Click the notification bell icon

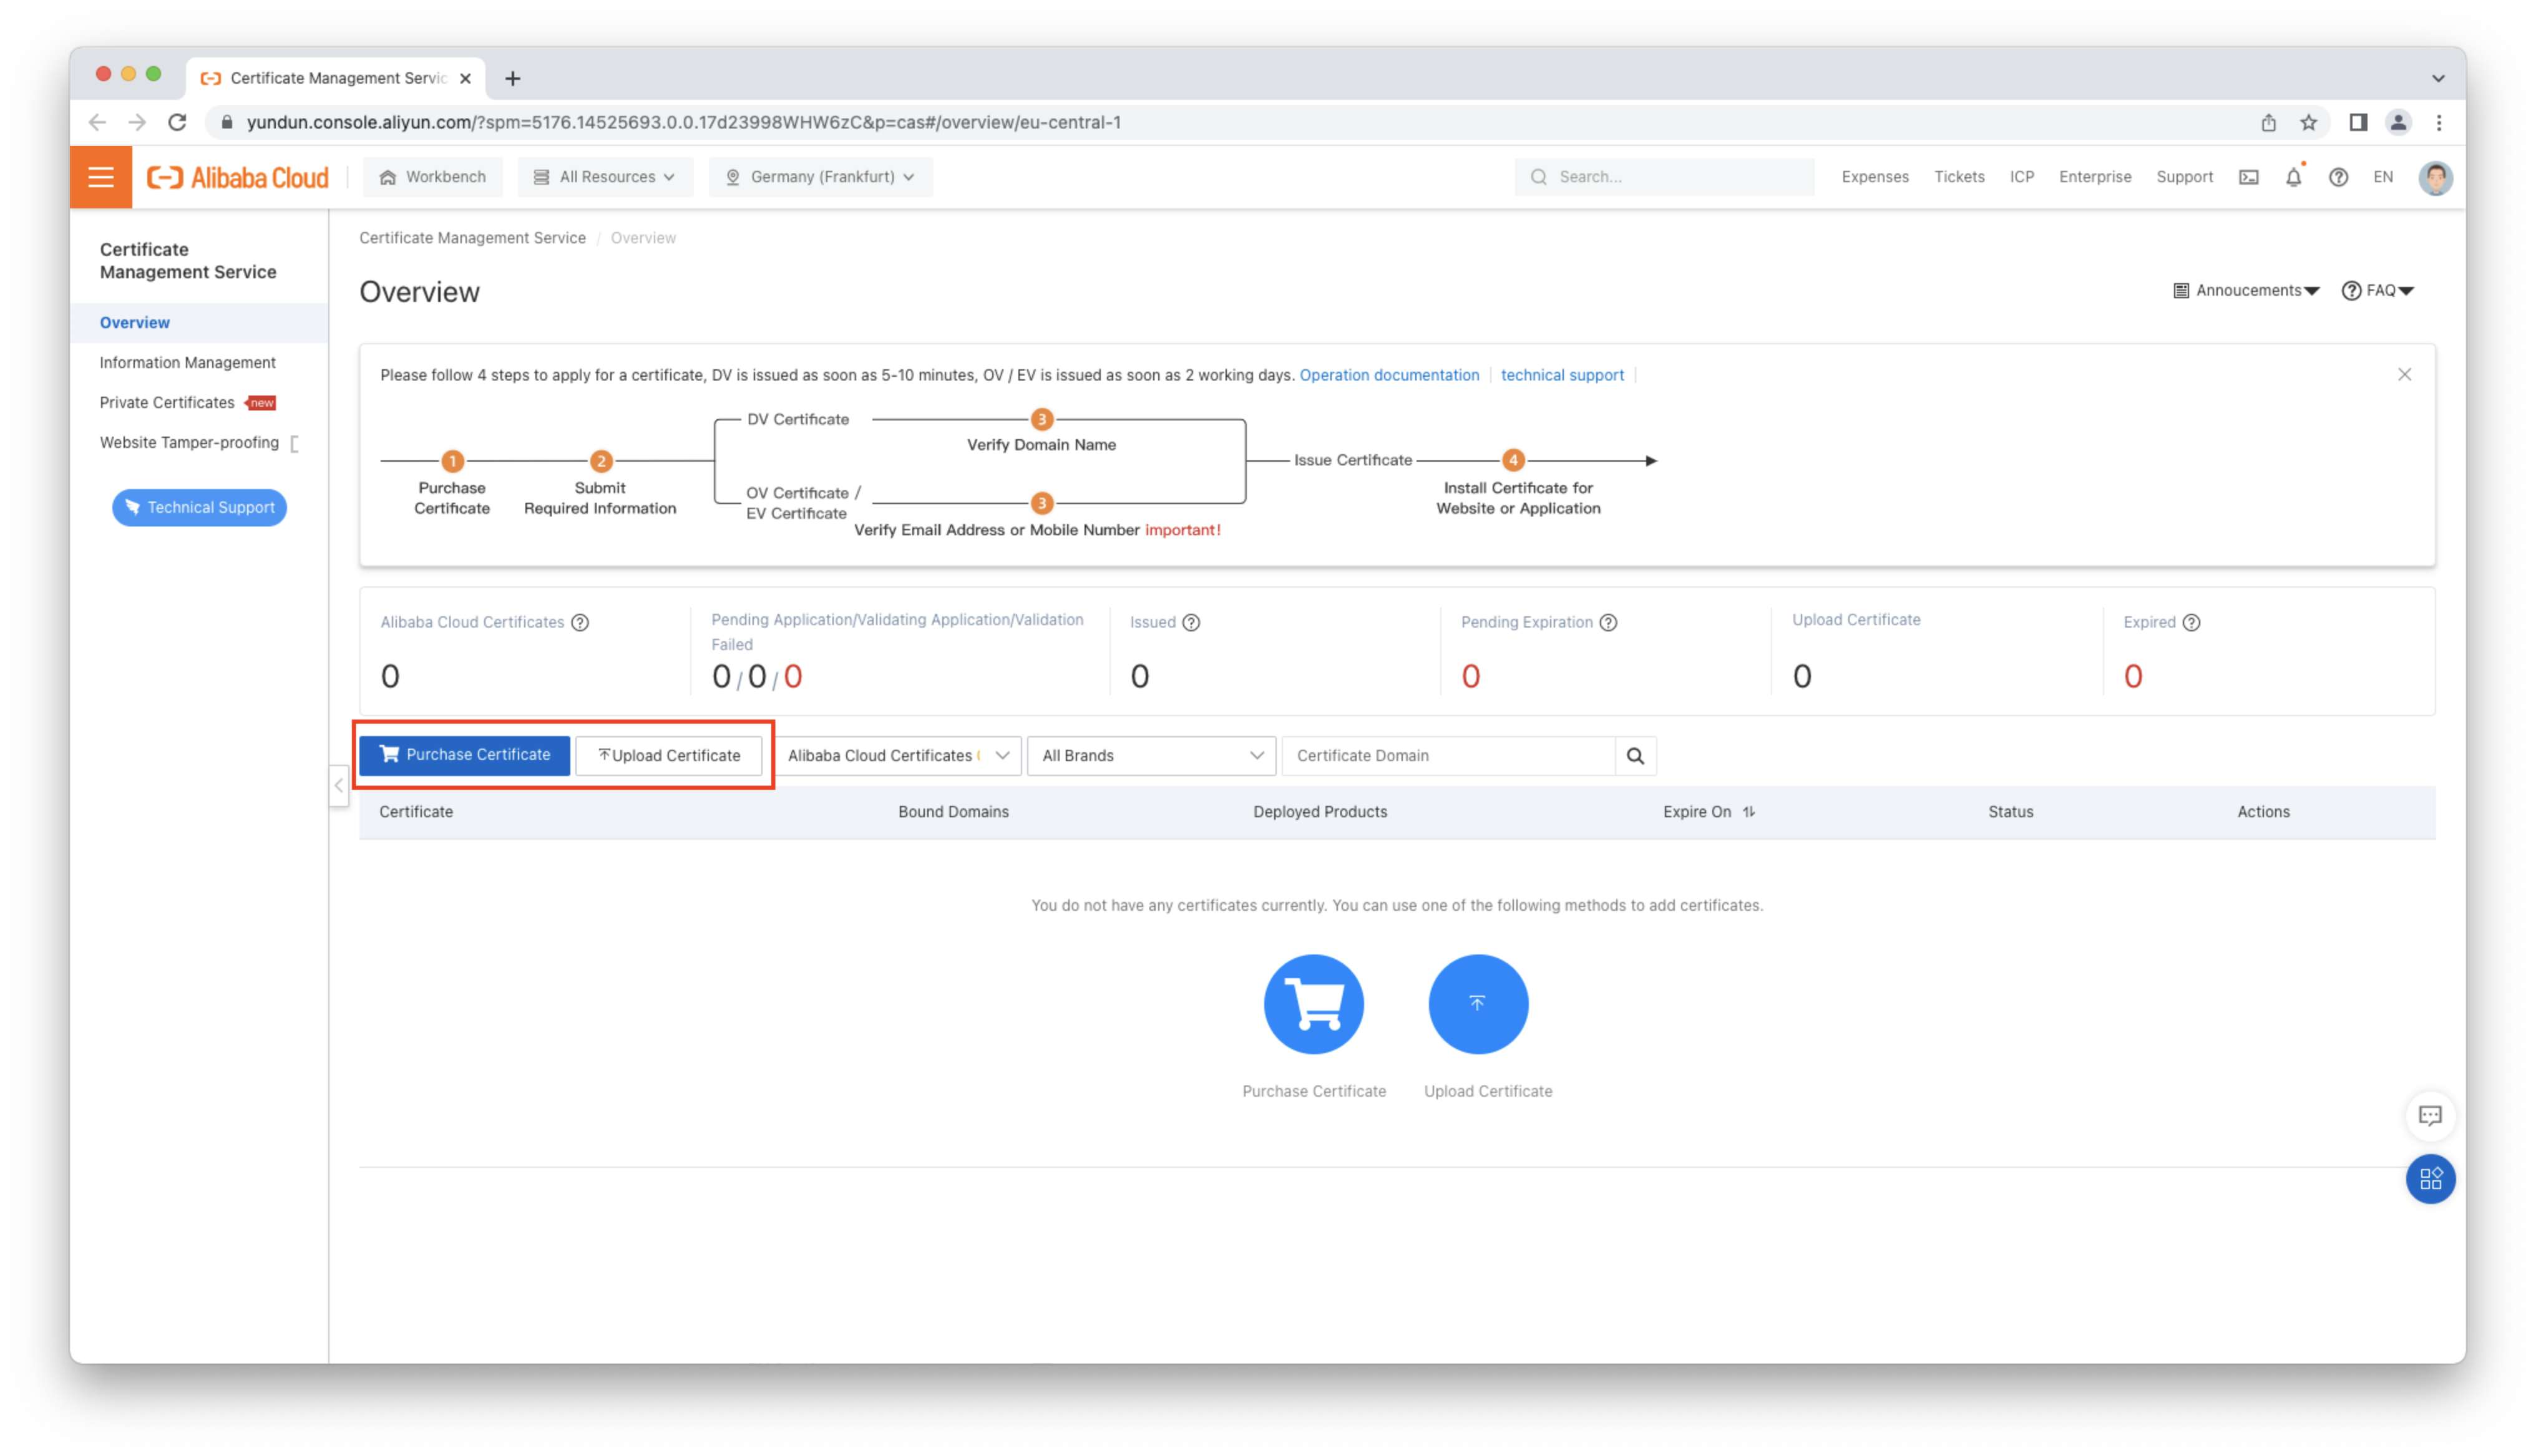click(x=2293, y=177)
